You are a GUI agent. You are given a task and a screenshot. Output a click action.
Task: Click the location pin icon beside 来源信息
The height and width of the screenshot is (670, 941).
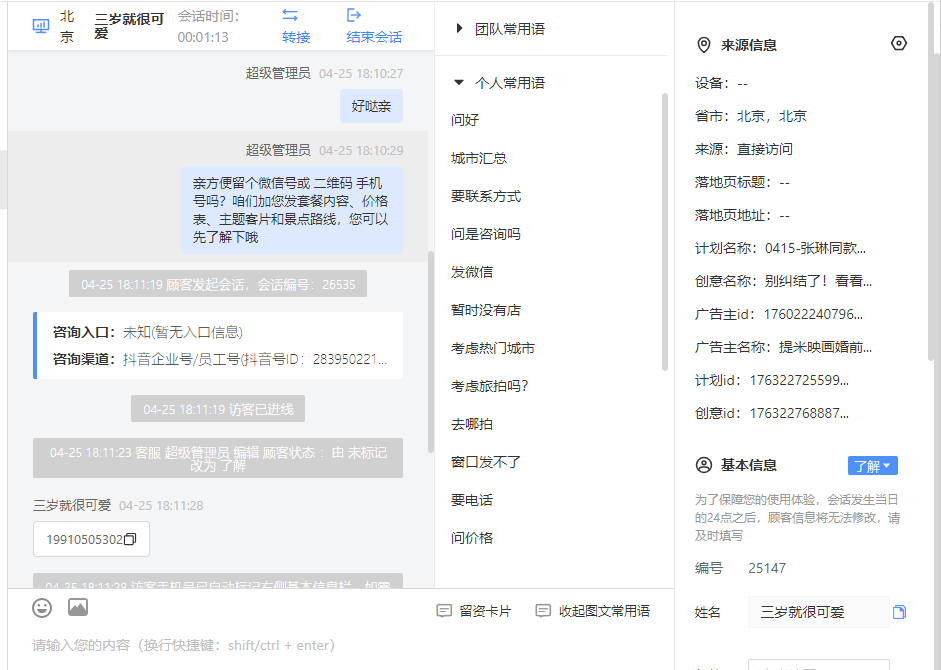pyautogui.click(x=704, y=45)
